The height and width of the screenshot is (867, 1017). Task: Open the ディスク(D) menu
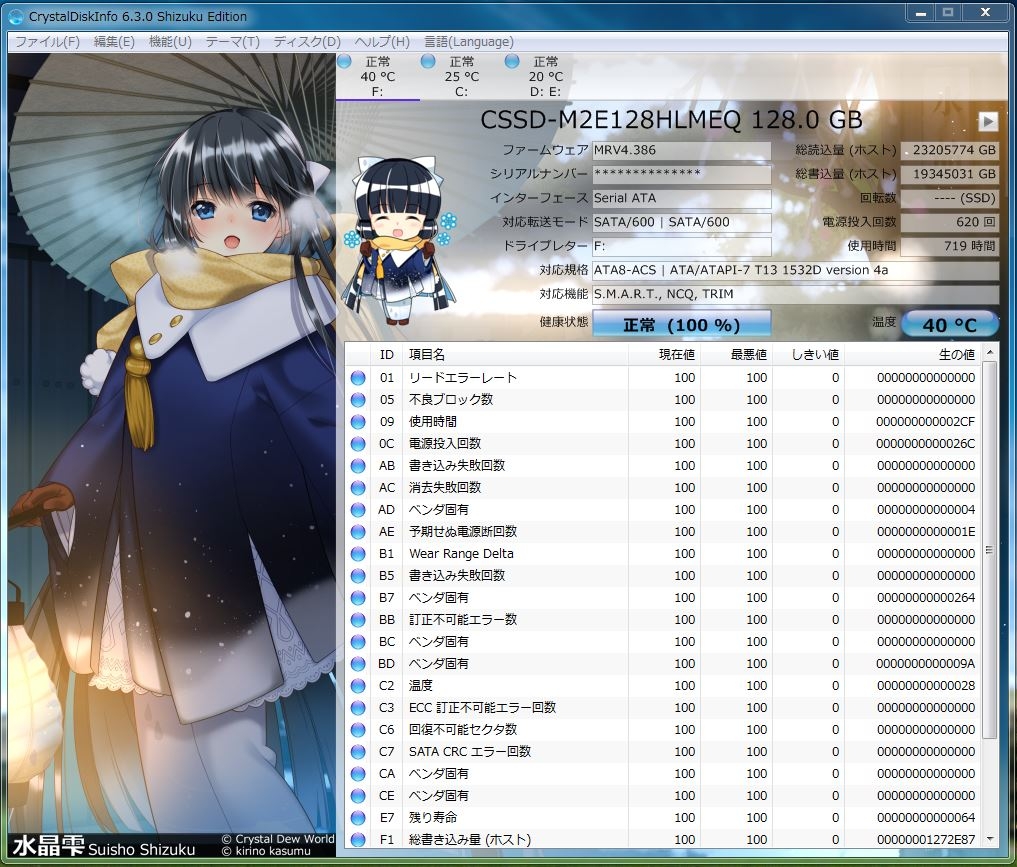(307, 42)
